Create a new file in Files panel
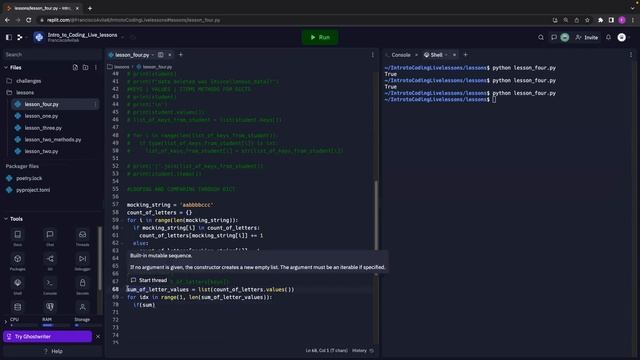Screen dimensions: 640x360 75,67
